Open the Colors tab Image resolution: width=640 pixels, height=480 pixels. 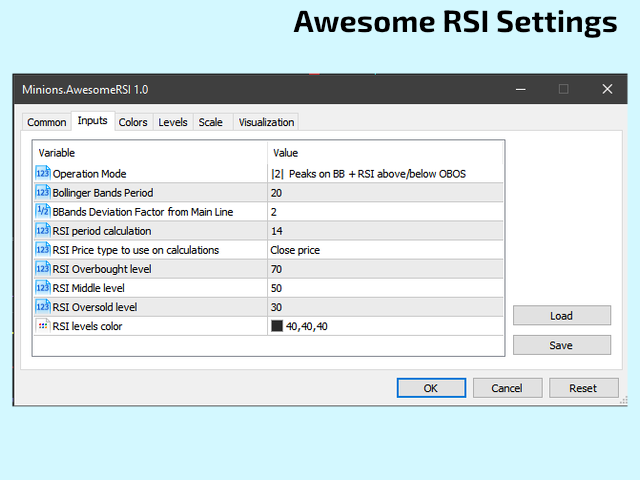click(x=133, y=122)
